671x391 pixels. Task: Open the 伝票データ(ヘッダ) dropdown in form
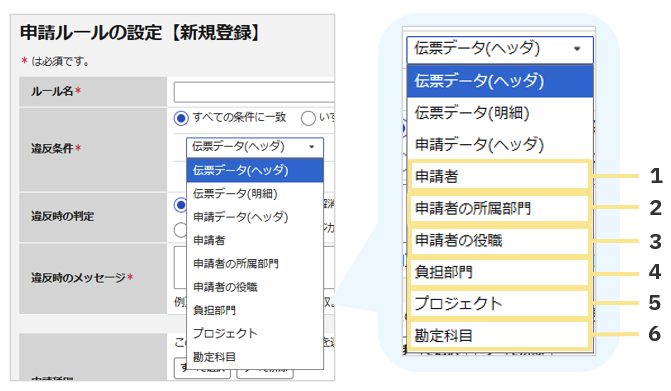pos(255,147)
